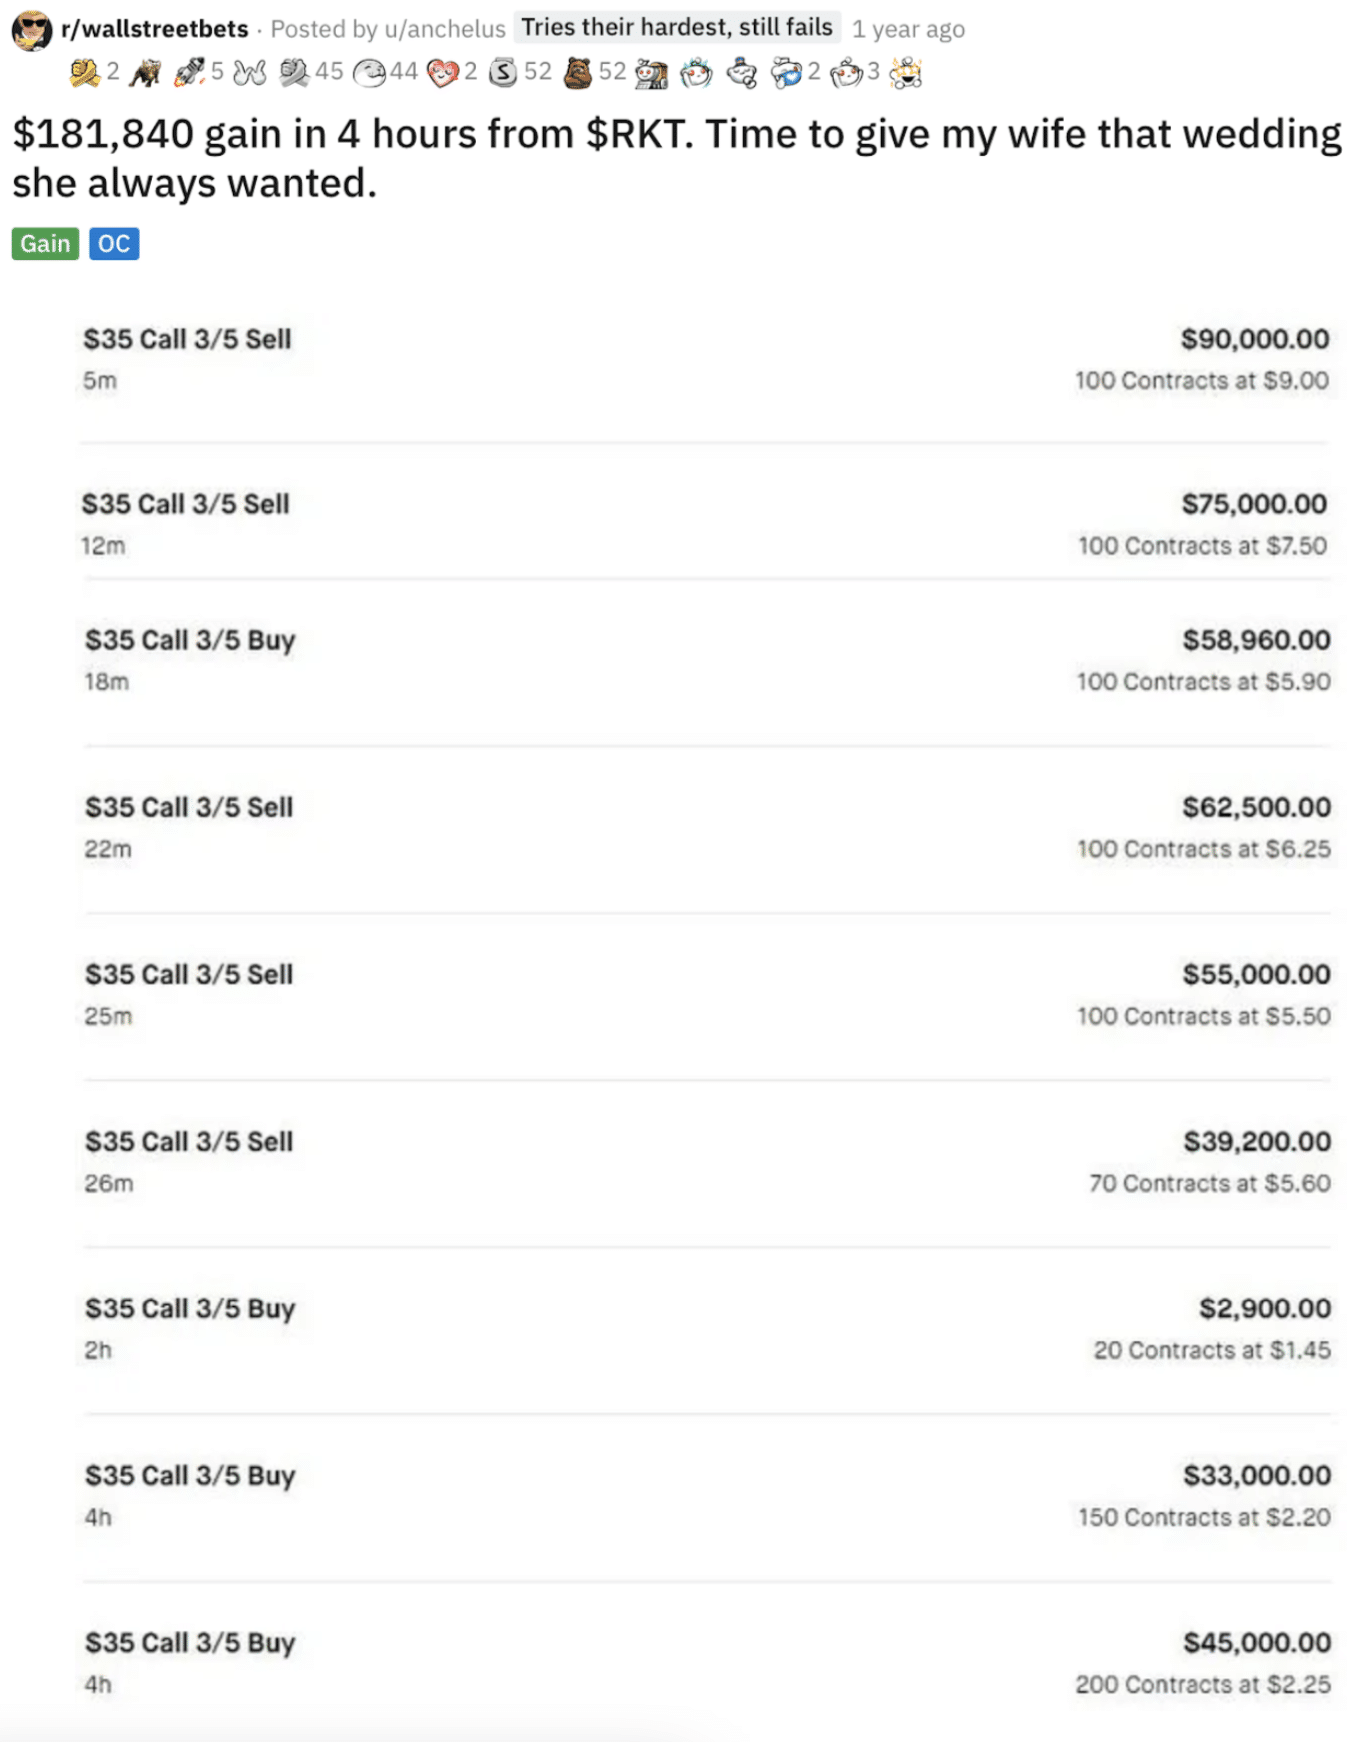Click the last laughing snoo award
Viewport: 1368px width, 1742px height.
tap(906, 72)
